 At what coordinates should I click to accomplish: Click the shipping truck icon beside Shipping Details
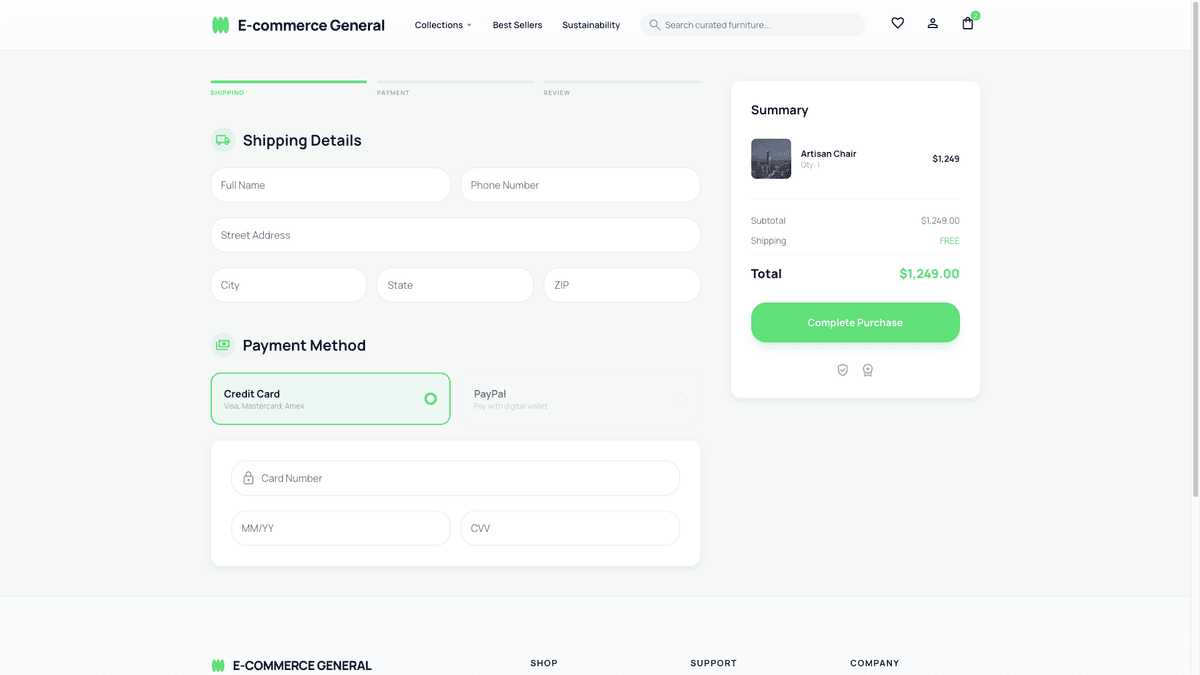pyautogui.click(x=222, y=140)
